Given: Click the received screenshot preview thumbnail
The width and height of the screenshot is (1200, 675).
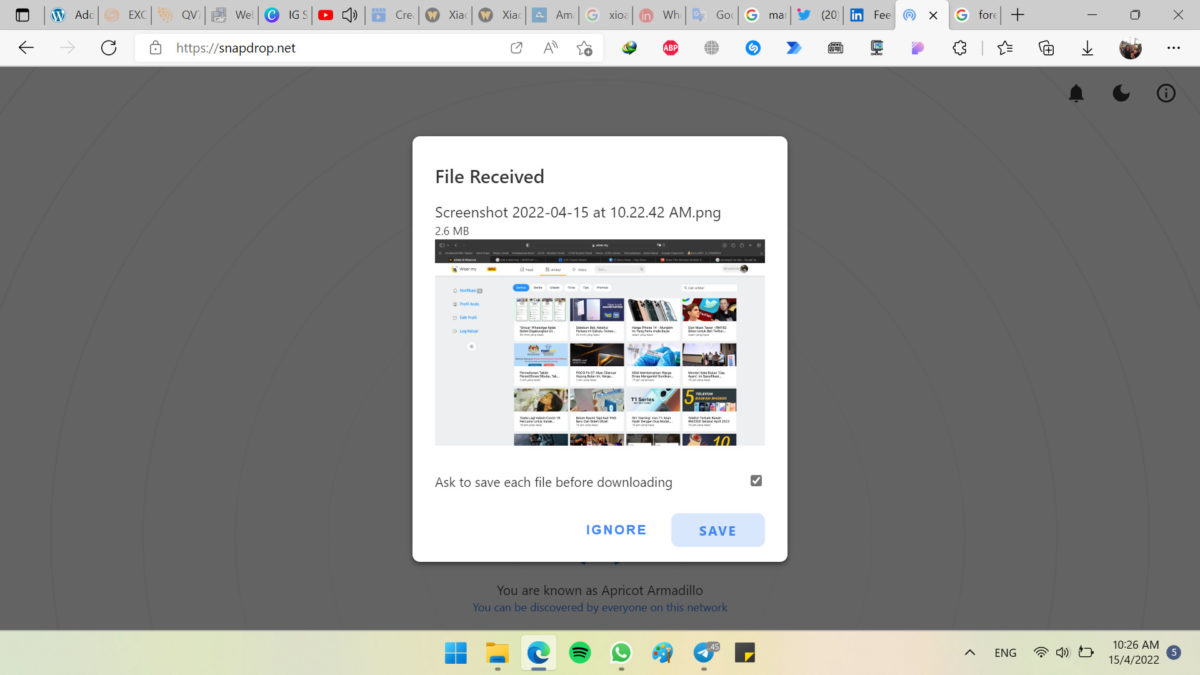Looking at the screenshot, I should click(x=599, y=342).
